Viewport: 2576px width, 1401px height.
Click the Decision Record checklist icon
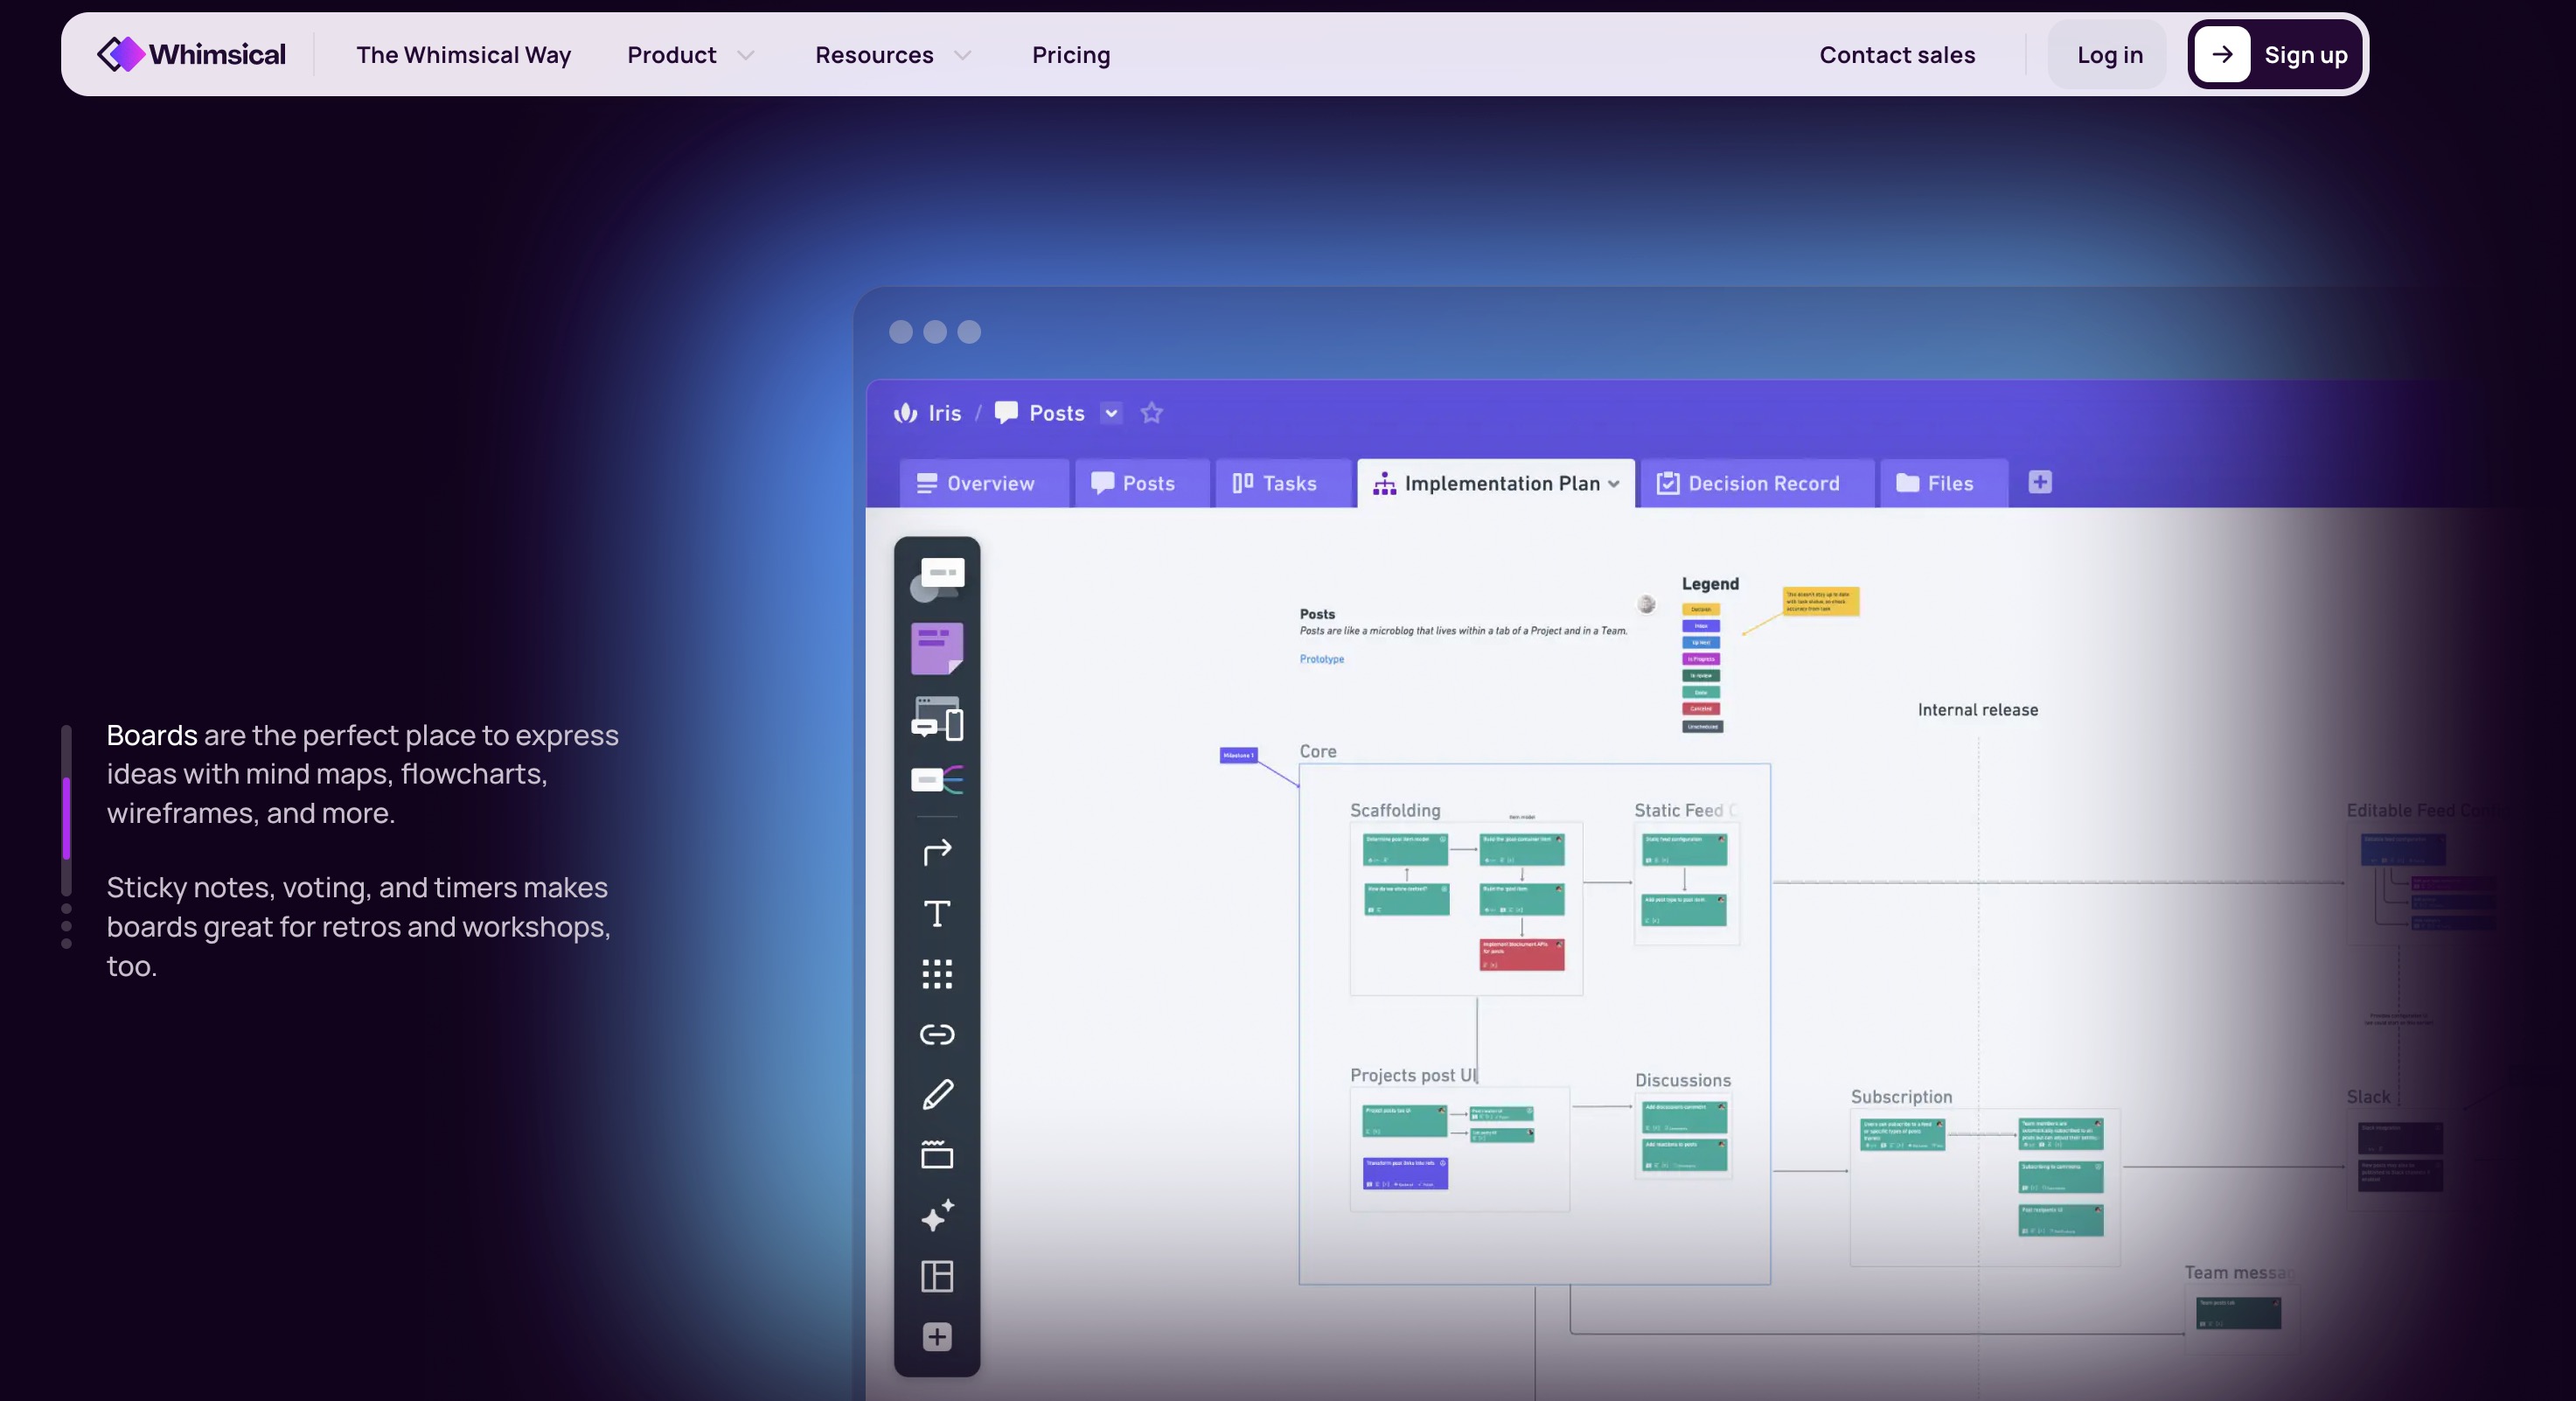tap(1667, 483)
